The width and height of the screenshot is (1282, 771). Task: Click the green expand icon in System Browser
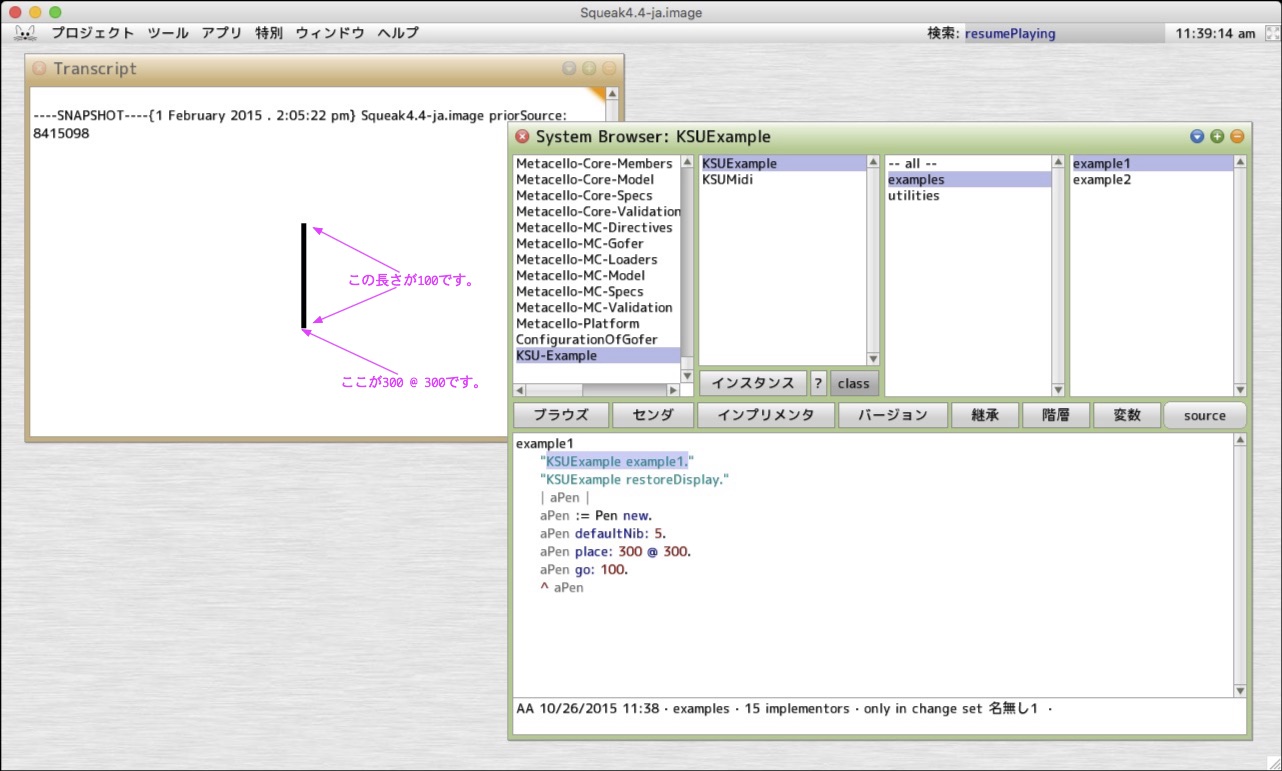coord(1217,136)
